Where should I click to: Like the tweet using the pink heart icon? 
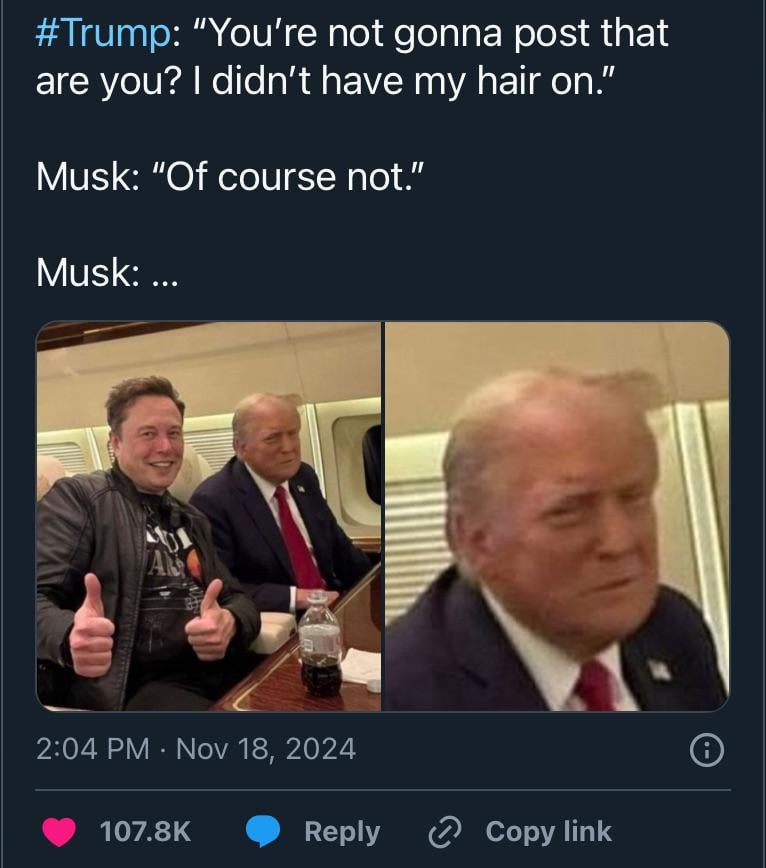pyautogui.click(x=59, y=831)
